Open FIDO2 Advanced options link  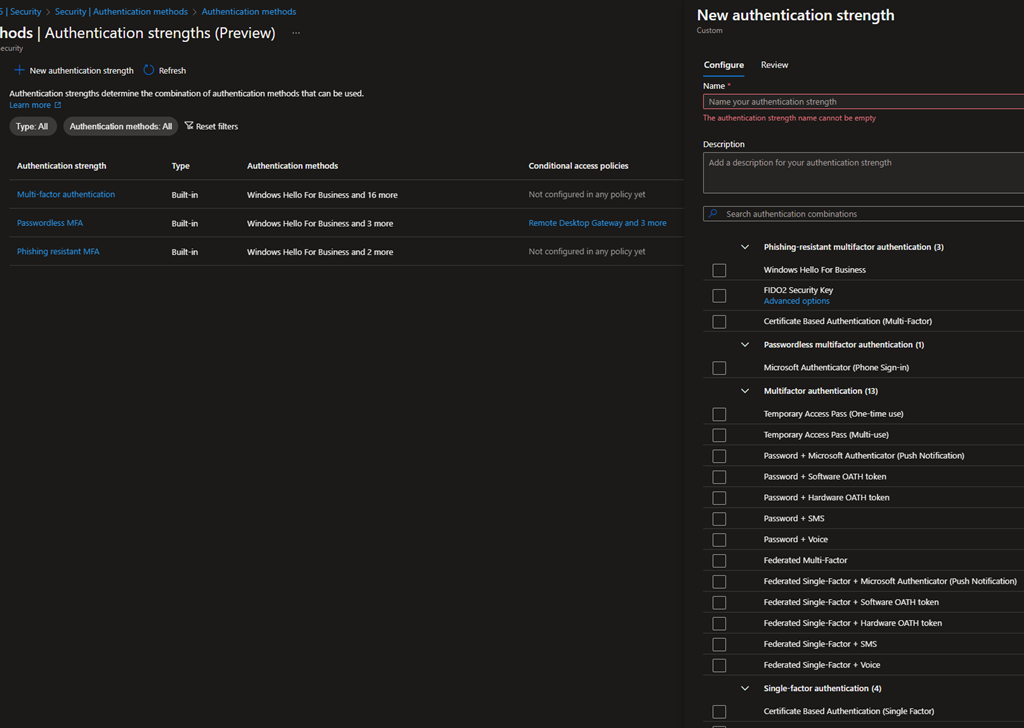(x=796, y=301)
